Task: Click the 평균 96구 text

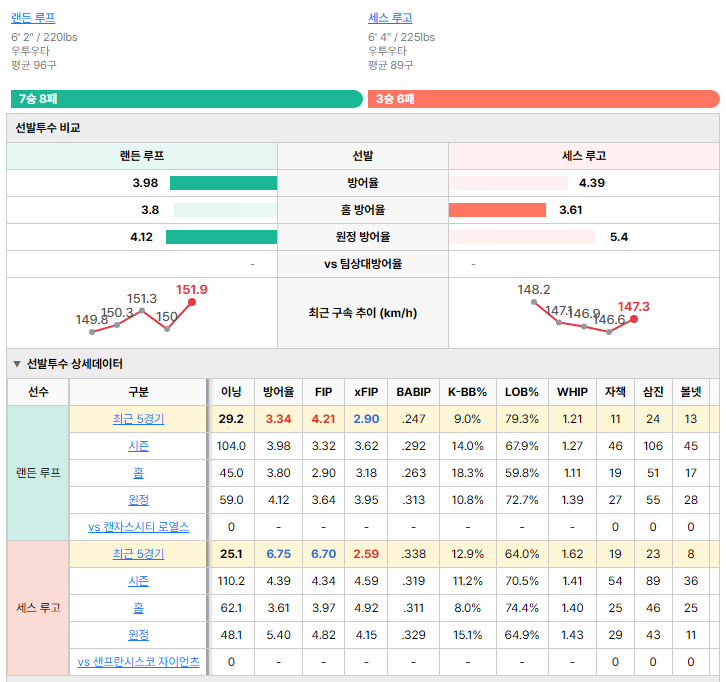Action: coord(34,65)
